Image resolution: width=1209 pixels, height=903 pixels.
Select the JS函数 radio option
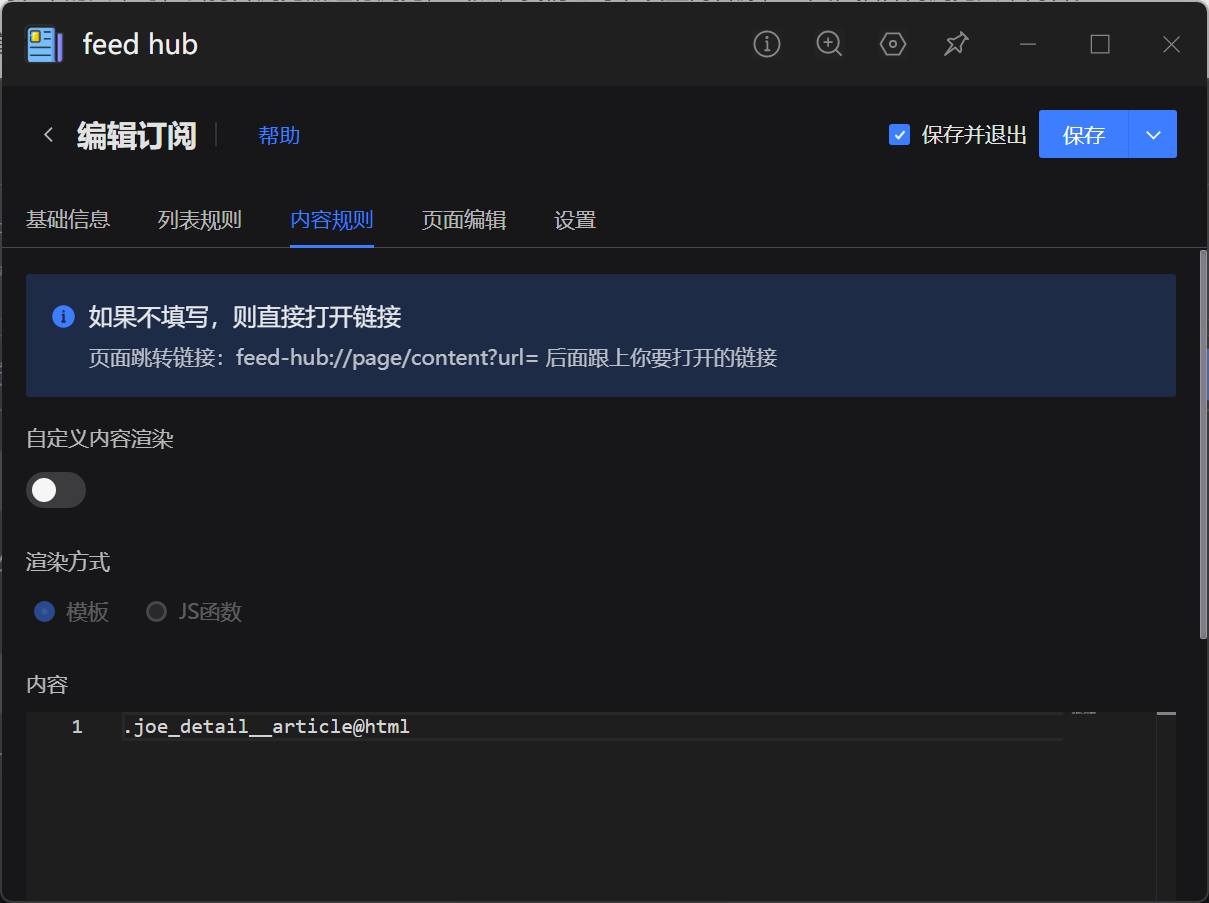coord(156,612)
